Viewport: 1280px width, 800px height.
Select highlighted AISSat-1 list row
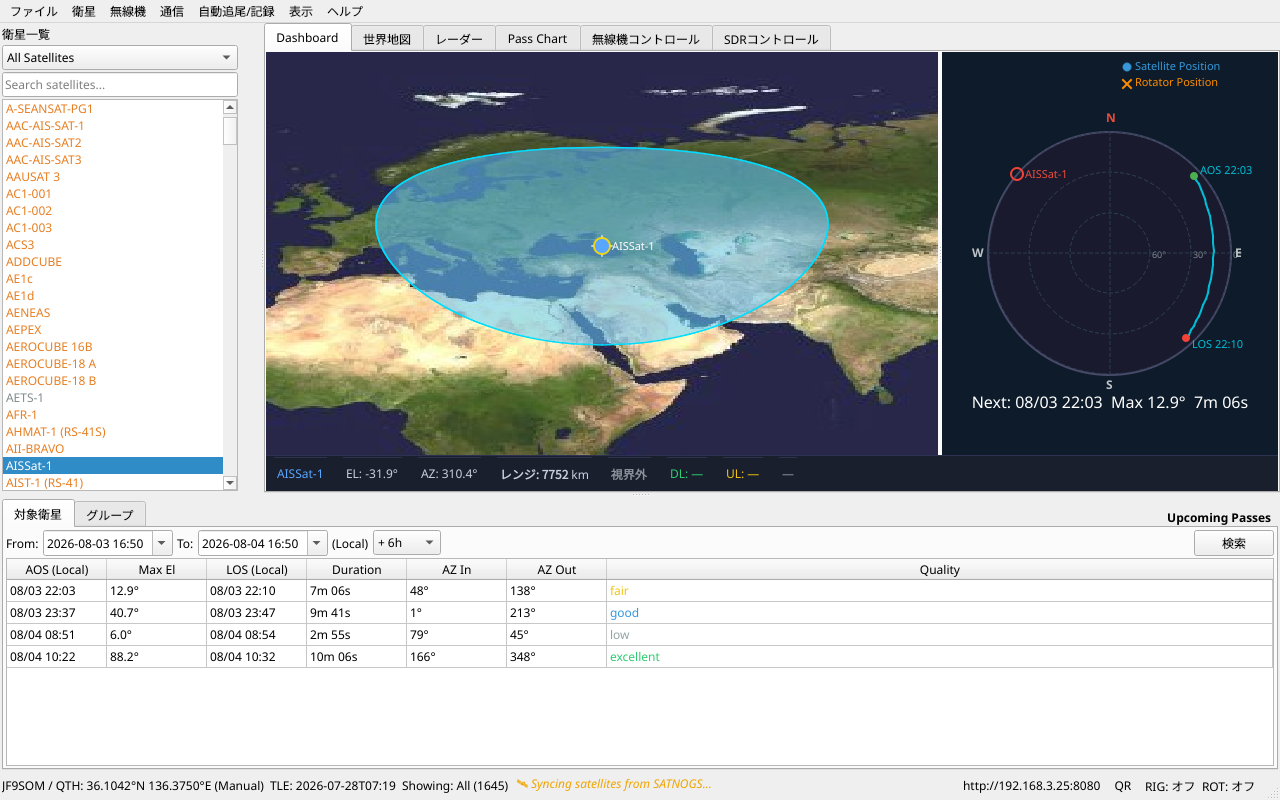point(112,465)
